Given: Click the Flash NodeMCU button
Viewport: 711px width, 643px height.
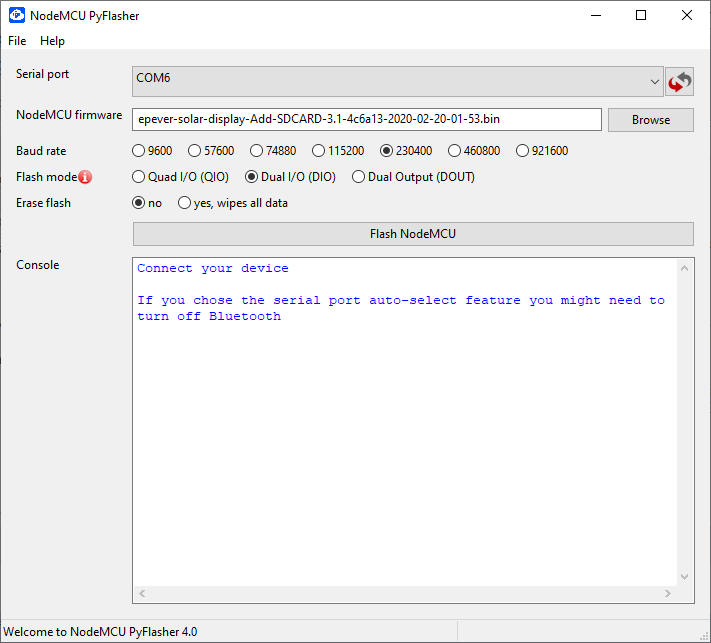Looking at the screenshot, I should click(412, 234).
